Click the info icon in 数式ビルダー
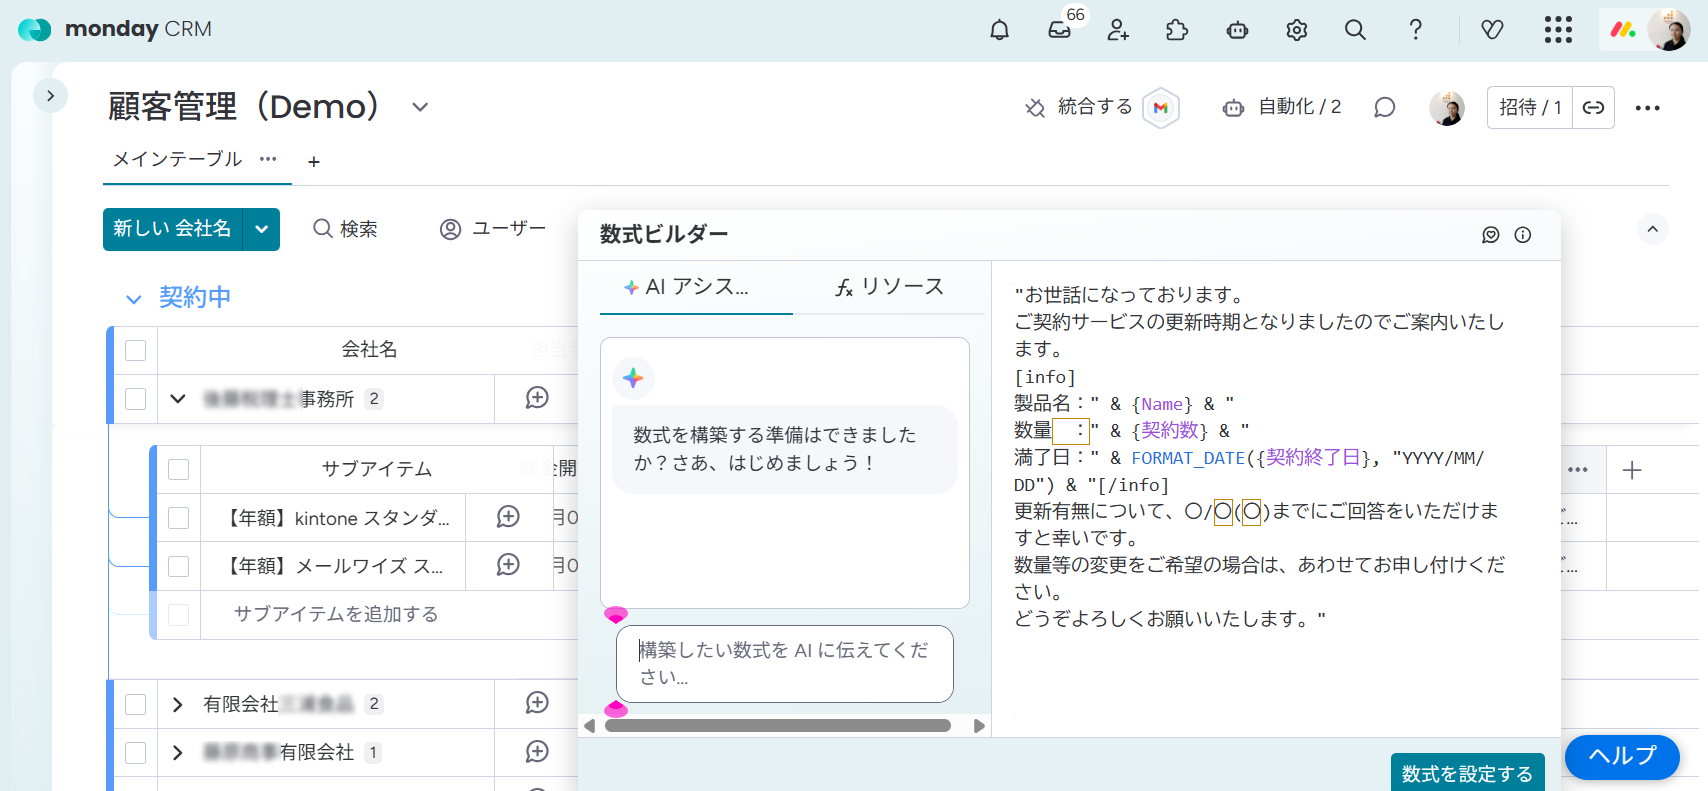Screen dimensions: 1708x791 click(x=1522, y=235)
